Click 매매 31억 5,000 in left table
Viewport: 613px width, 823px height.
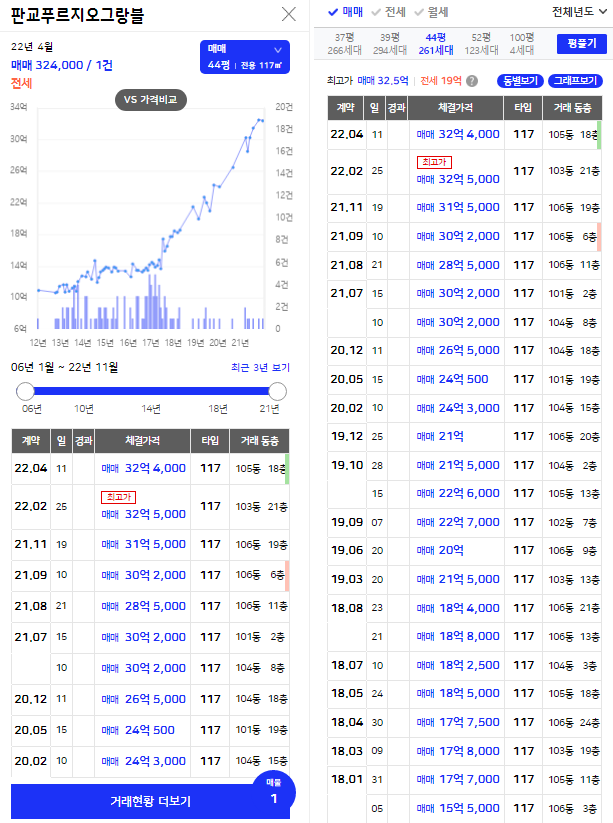coord(143,544)
